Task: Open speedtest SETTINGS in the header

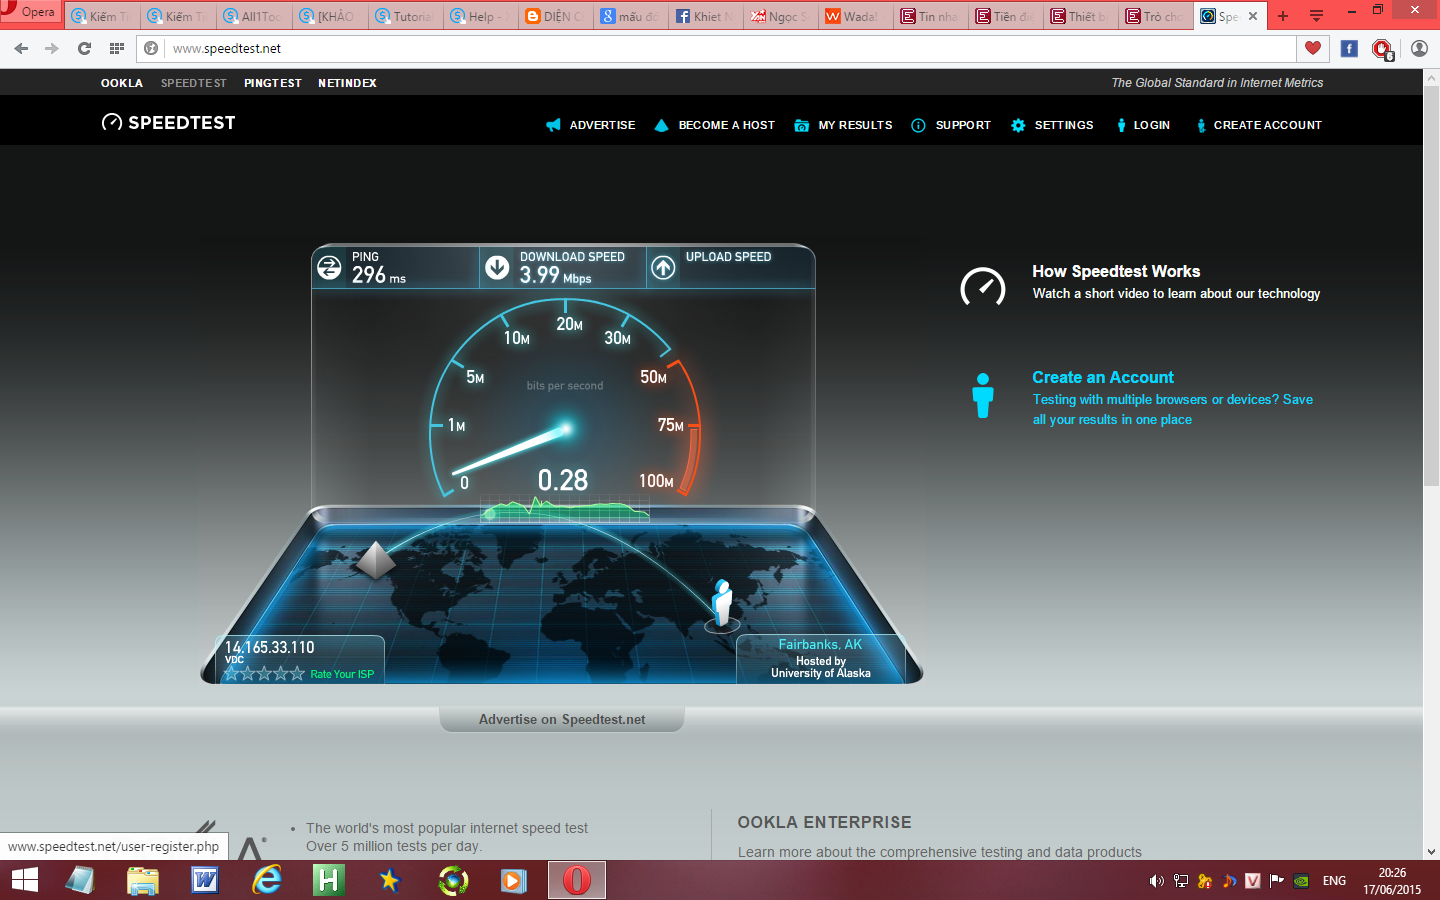Action: pyautogui.click(x=1052, y=125)
